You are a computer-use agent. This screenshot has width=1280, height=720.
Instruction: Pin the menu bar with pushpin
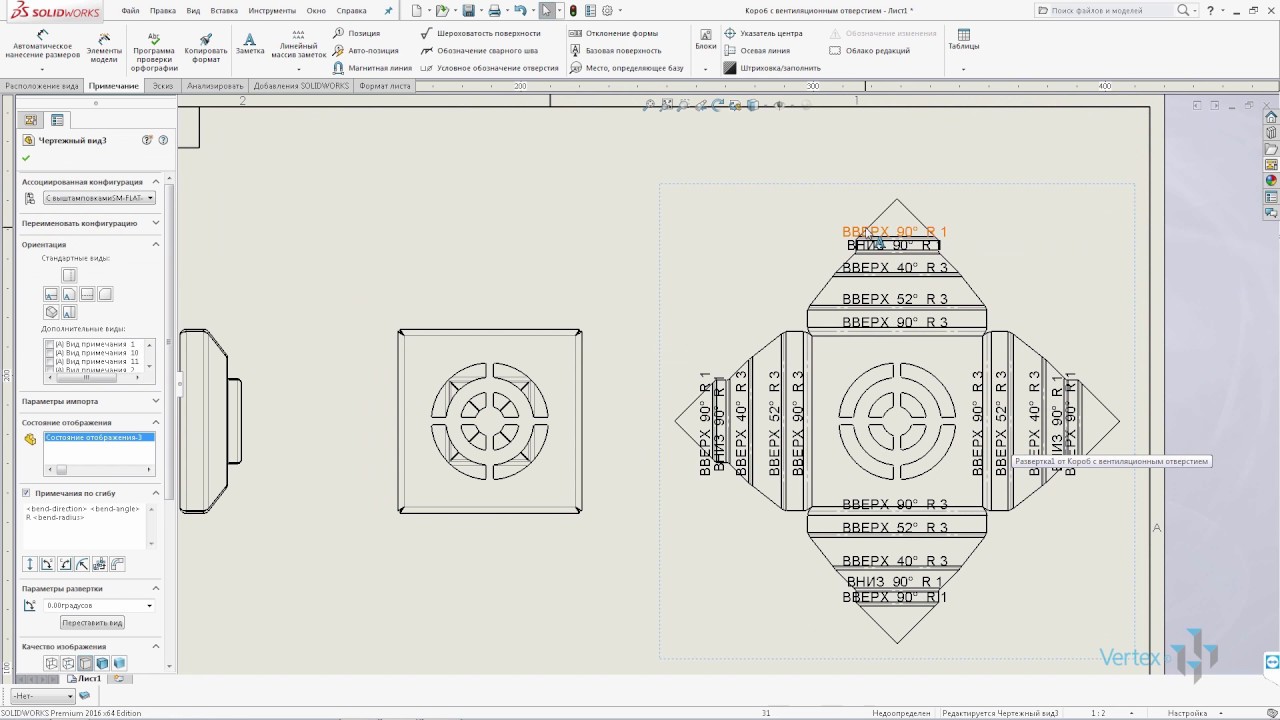(389, 10)
